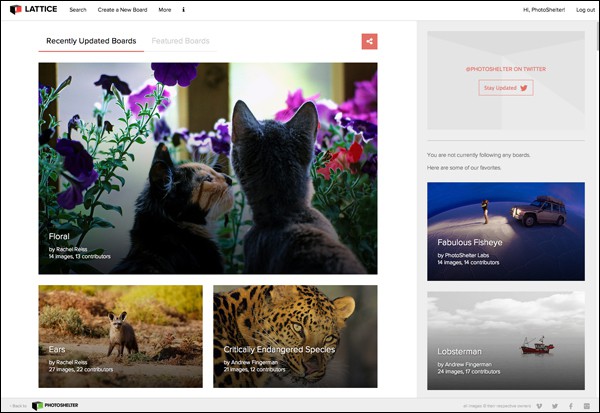The width and height of the screenshot is (600, 413).
Task: Click the Vimeo icon in the footer
Action: (539, 405)
